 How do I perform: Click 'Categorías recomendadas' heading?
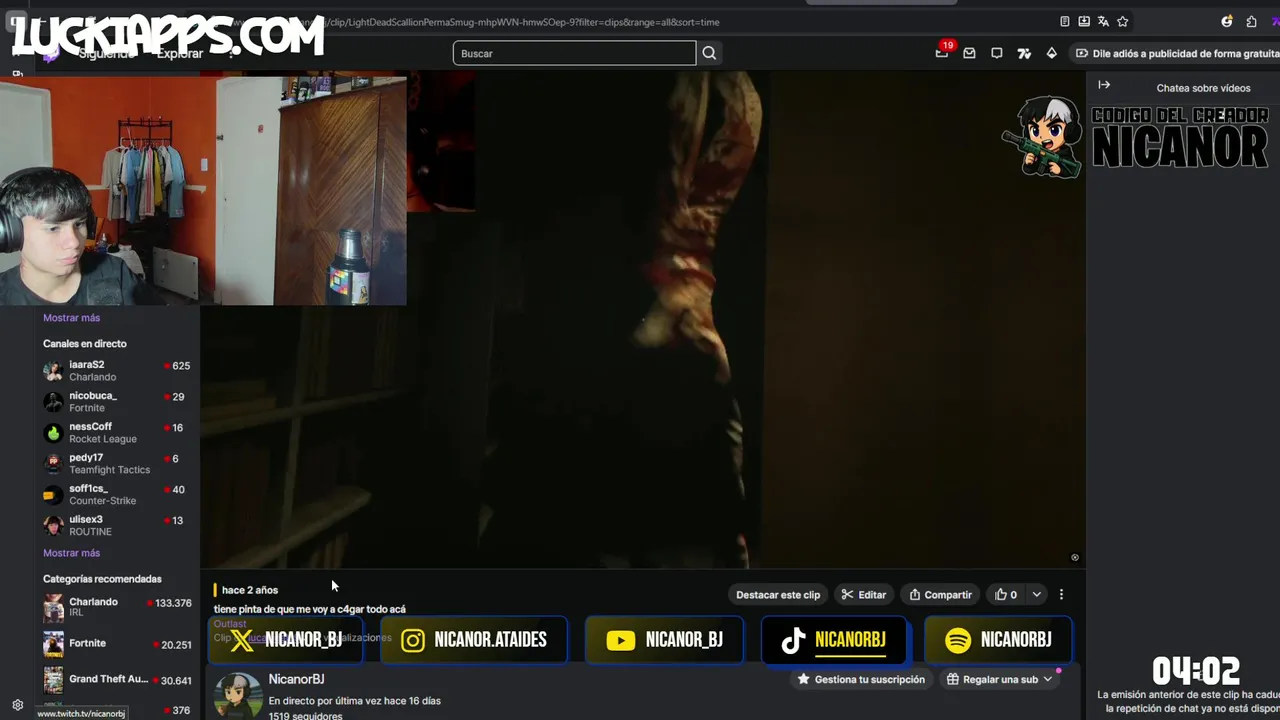point(102,579)
